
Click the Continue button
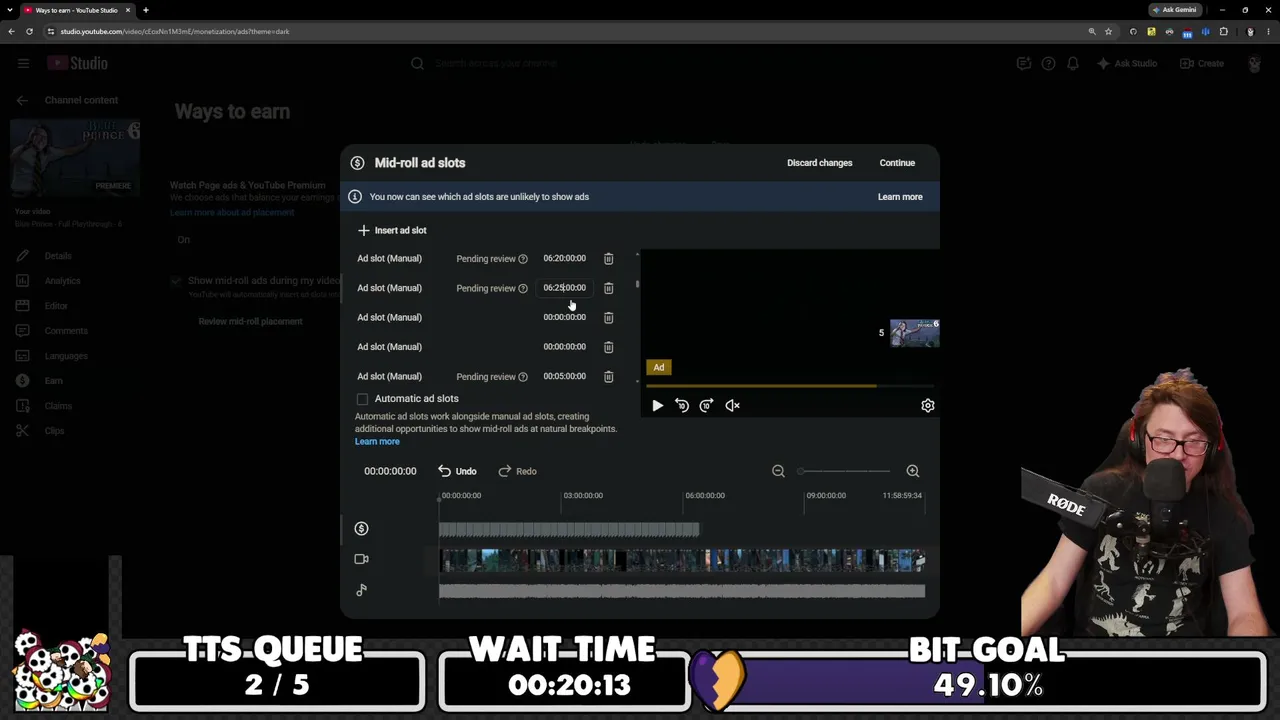coord(897,163)
